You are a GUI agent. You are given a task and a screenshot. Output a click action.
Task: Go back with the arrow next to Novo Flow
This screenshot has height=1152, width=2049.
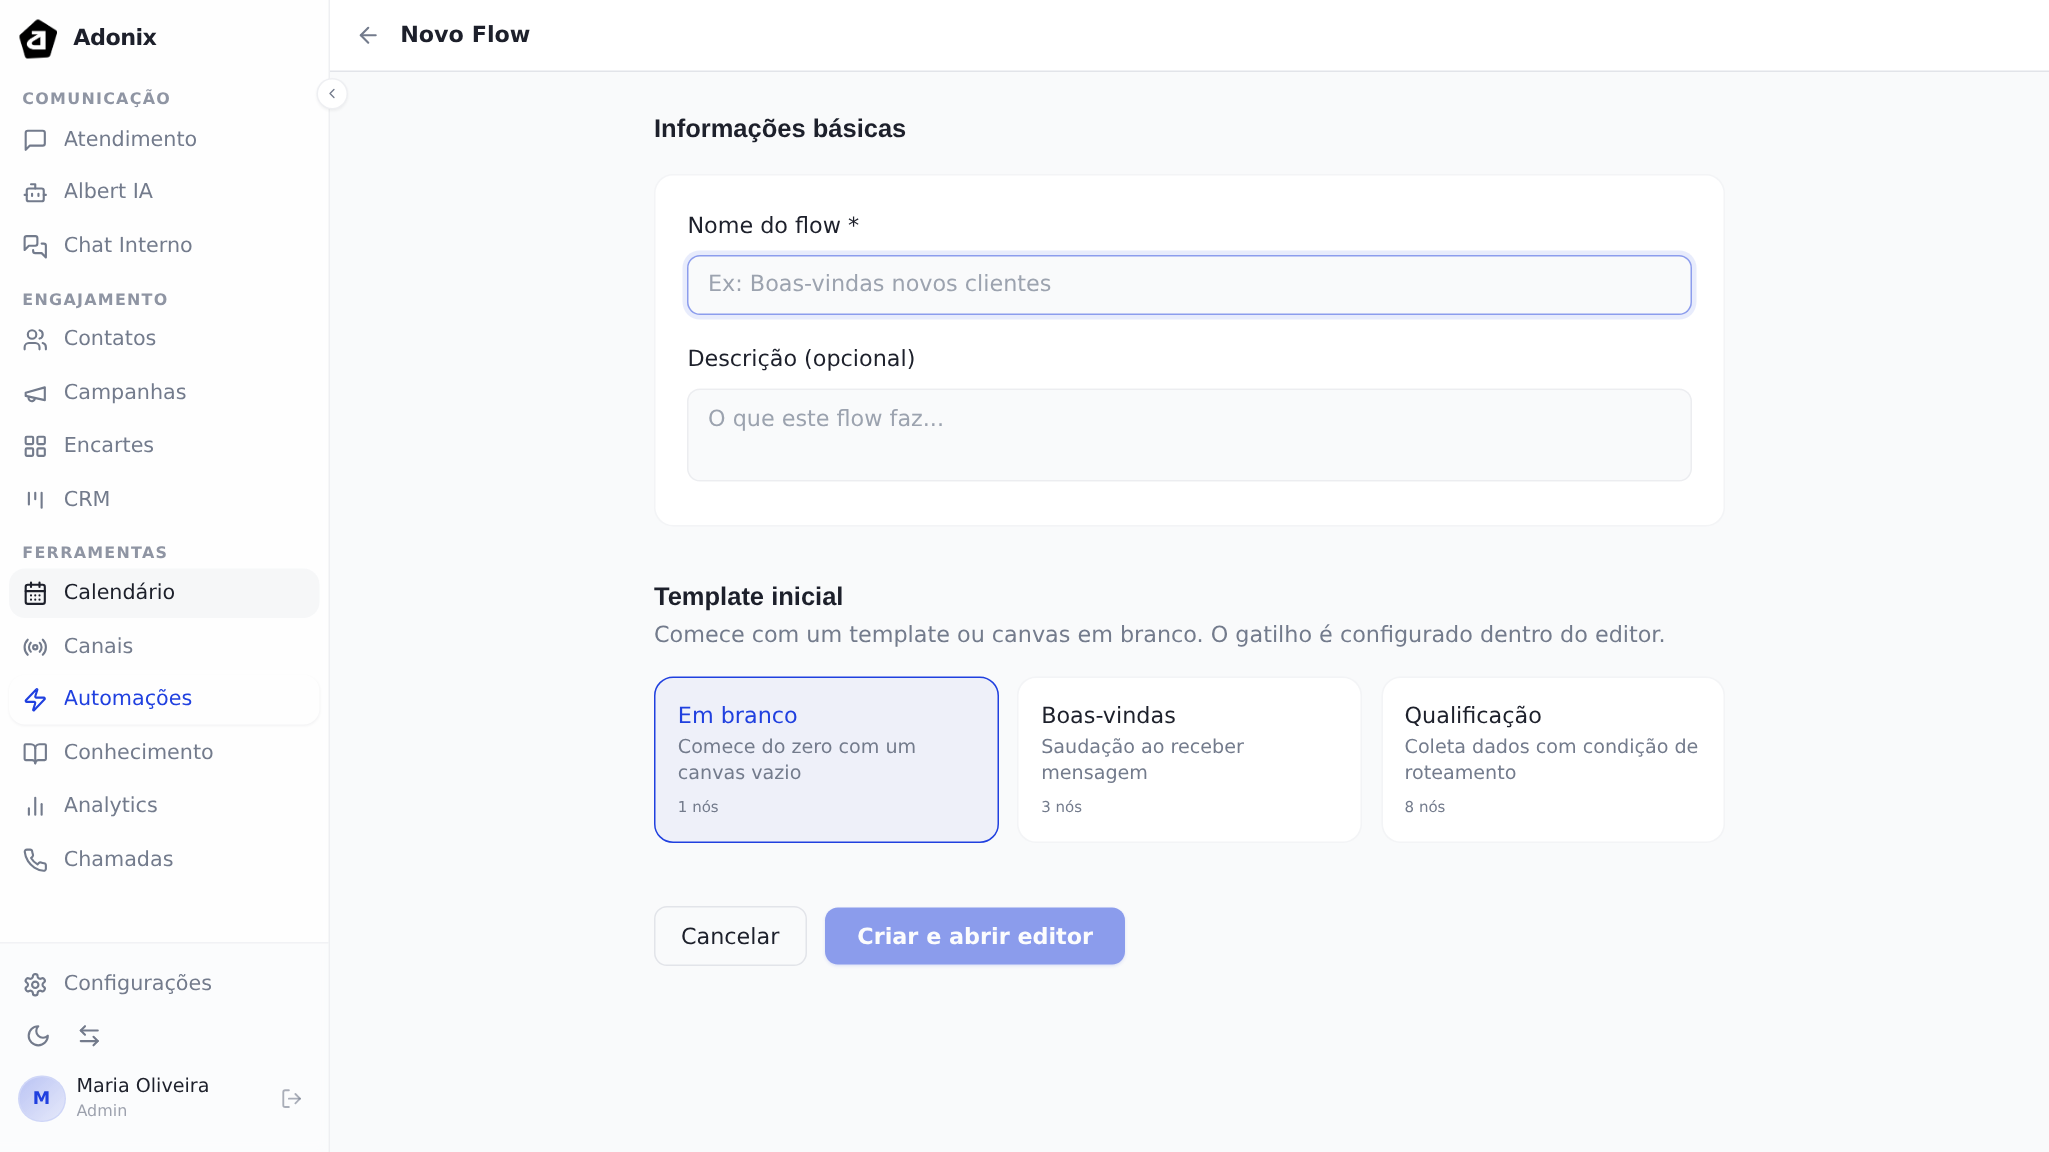[367, 35]
